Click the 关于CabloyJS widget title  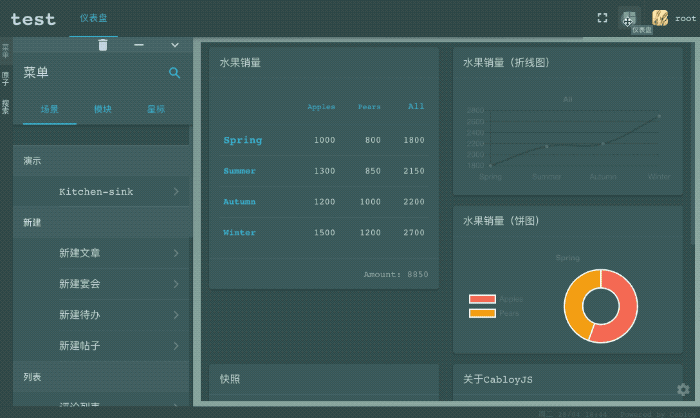(x=498, y=380)
